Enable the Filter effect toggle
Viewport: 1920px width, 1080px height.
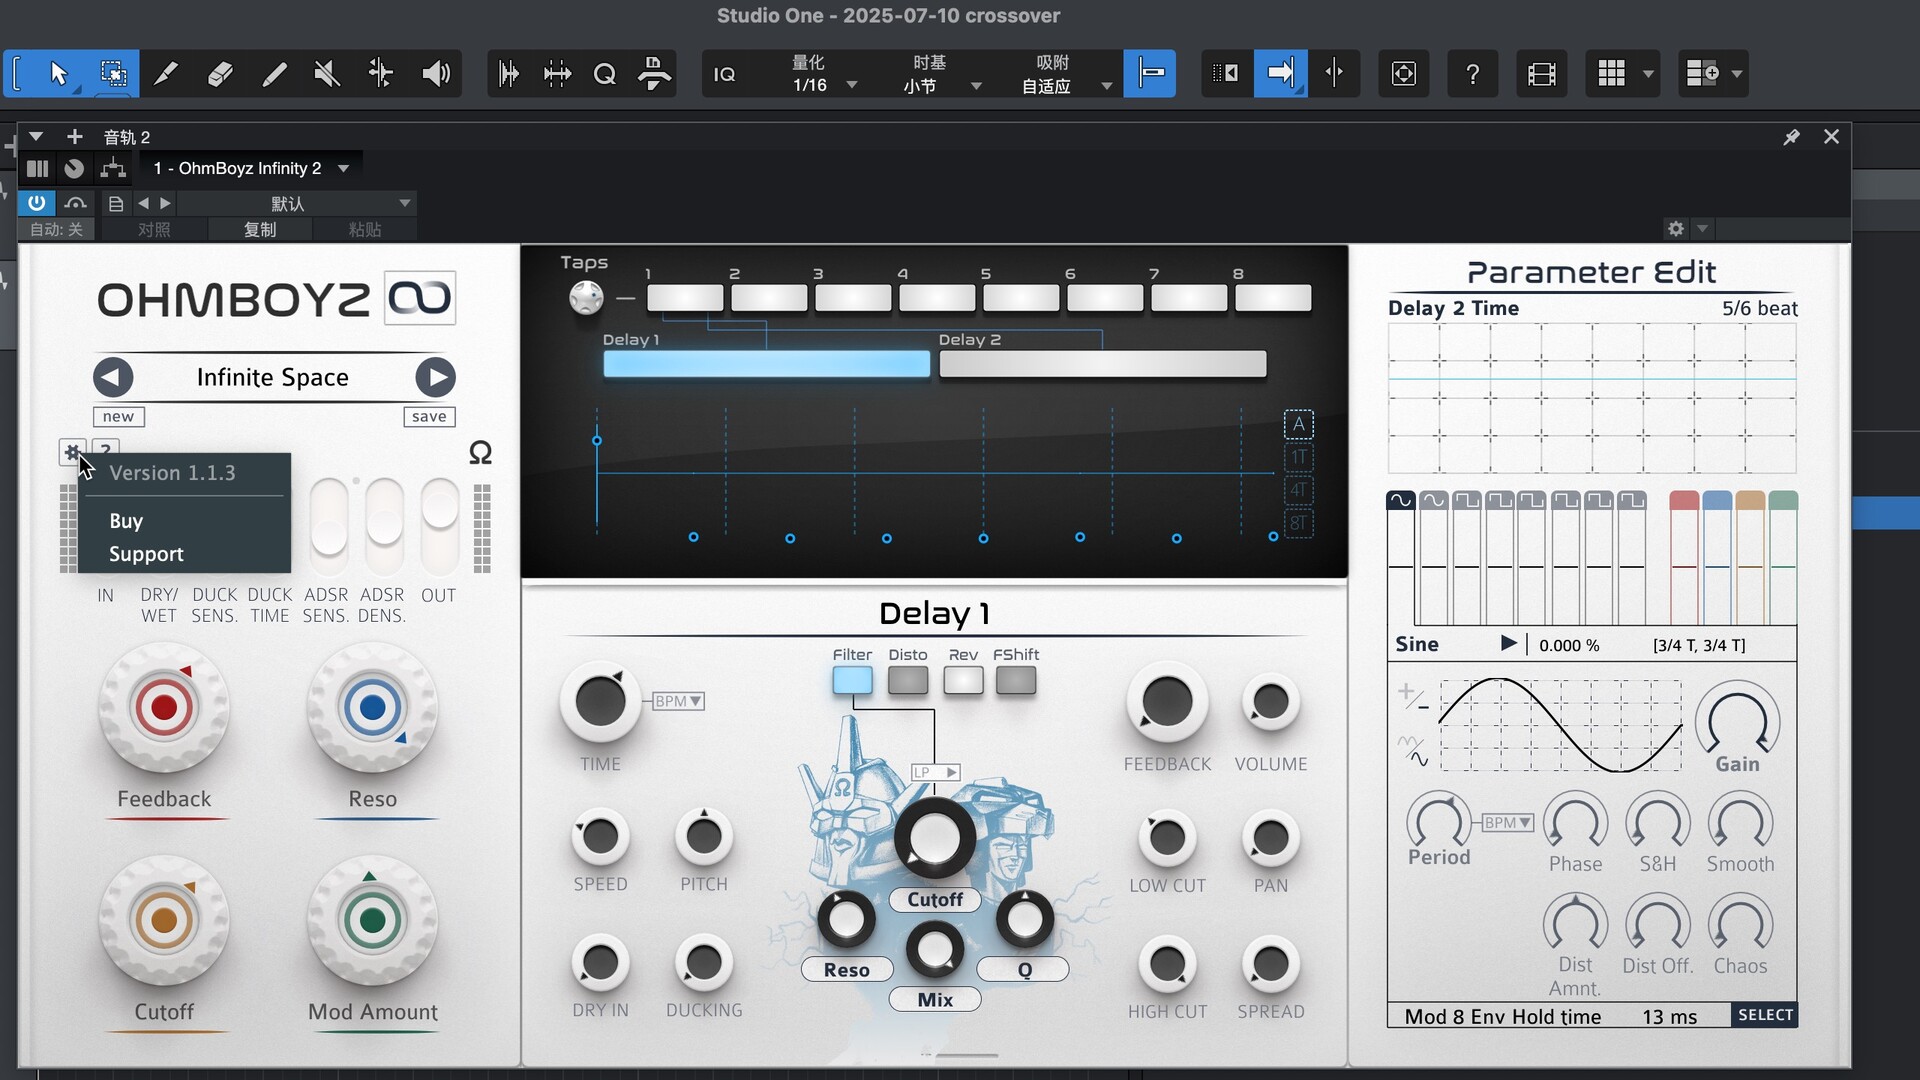point(852,681)
